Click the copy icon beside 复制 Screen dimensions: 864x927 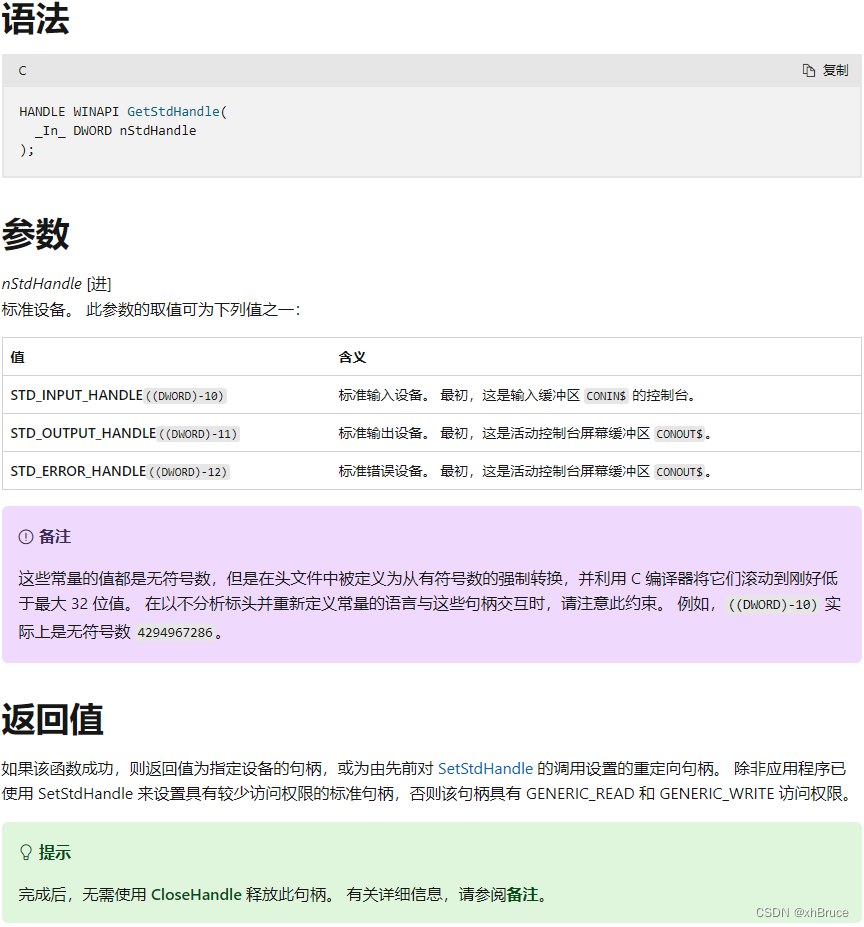808,70
